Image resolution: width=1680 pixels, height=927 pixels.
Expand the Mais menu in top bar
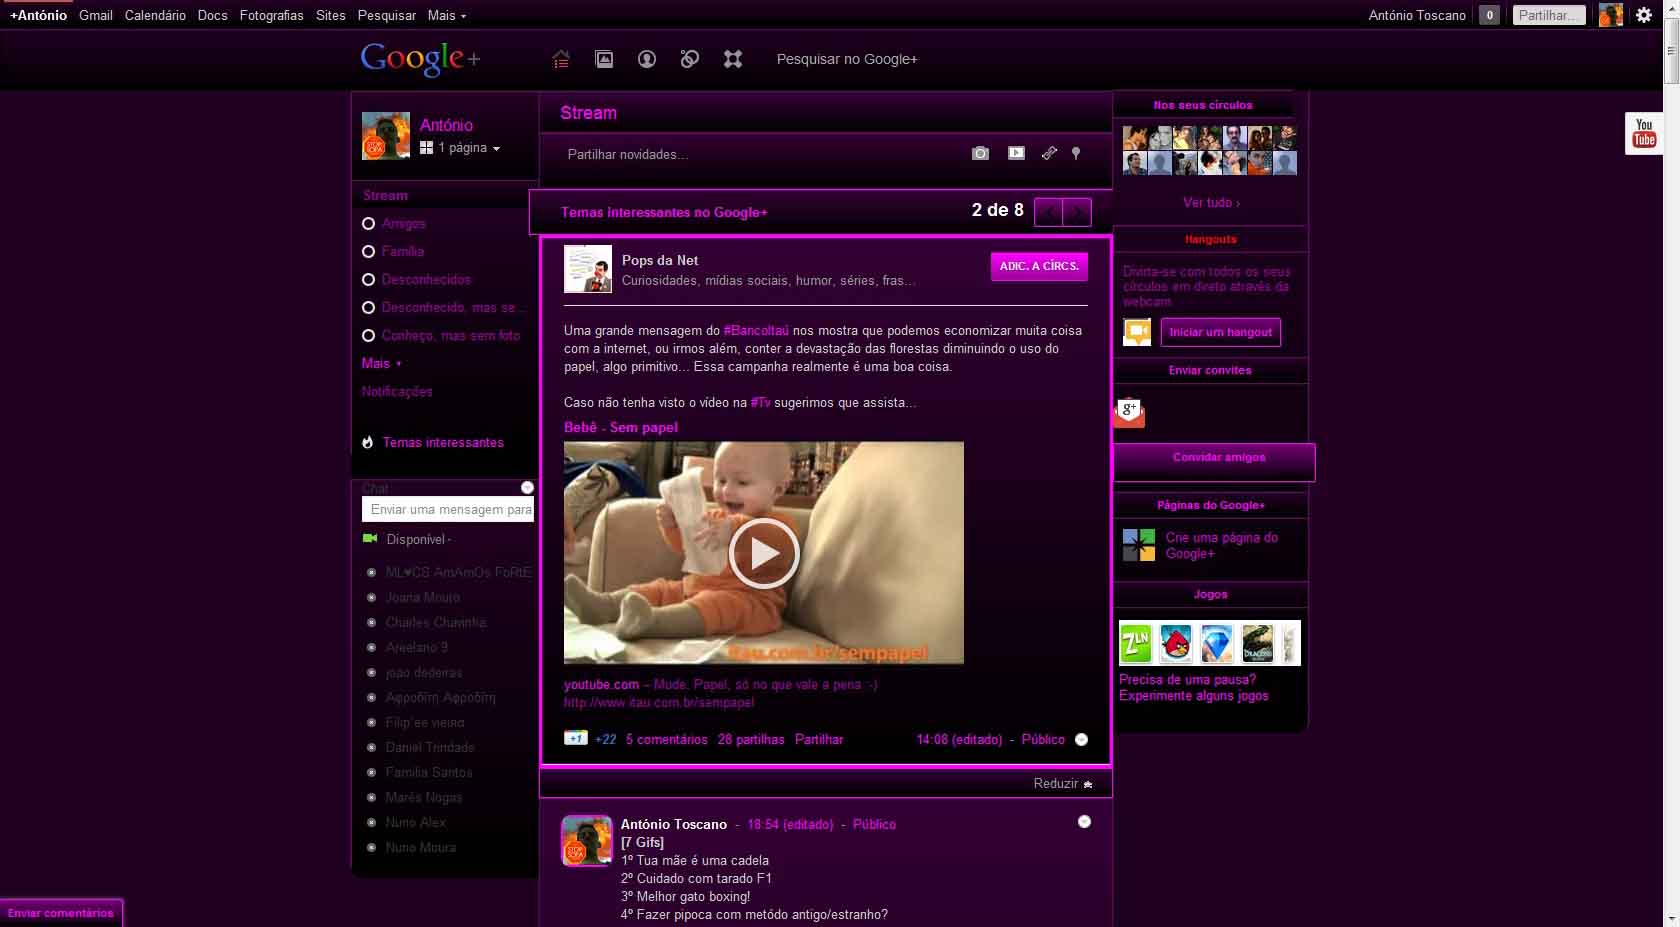pos(446,15)
